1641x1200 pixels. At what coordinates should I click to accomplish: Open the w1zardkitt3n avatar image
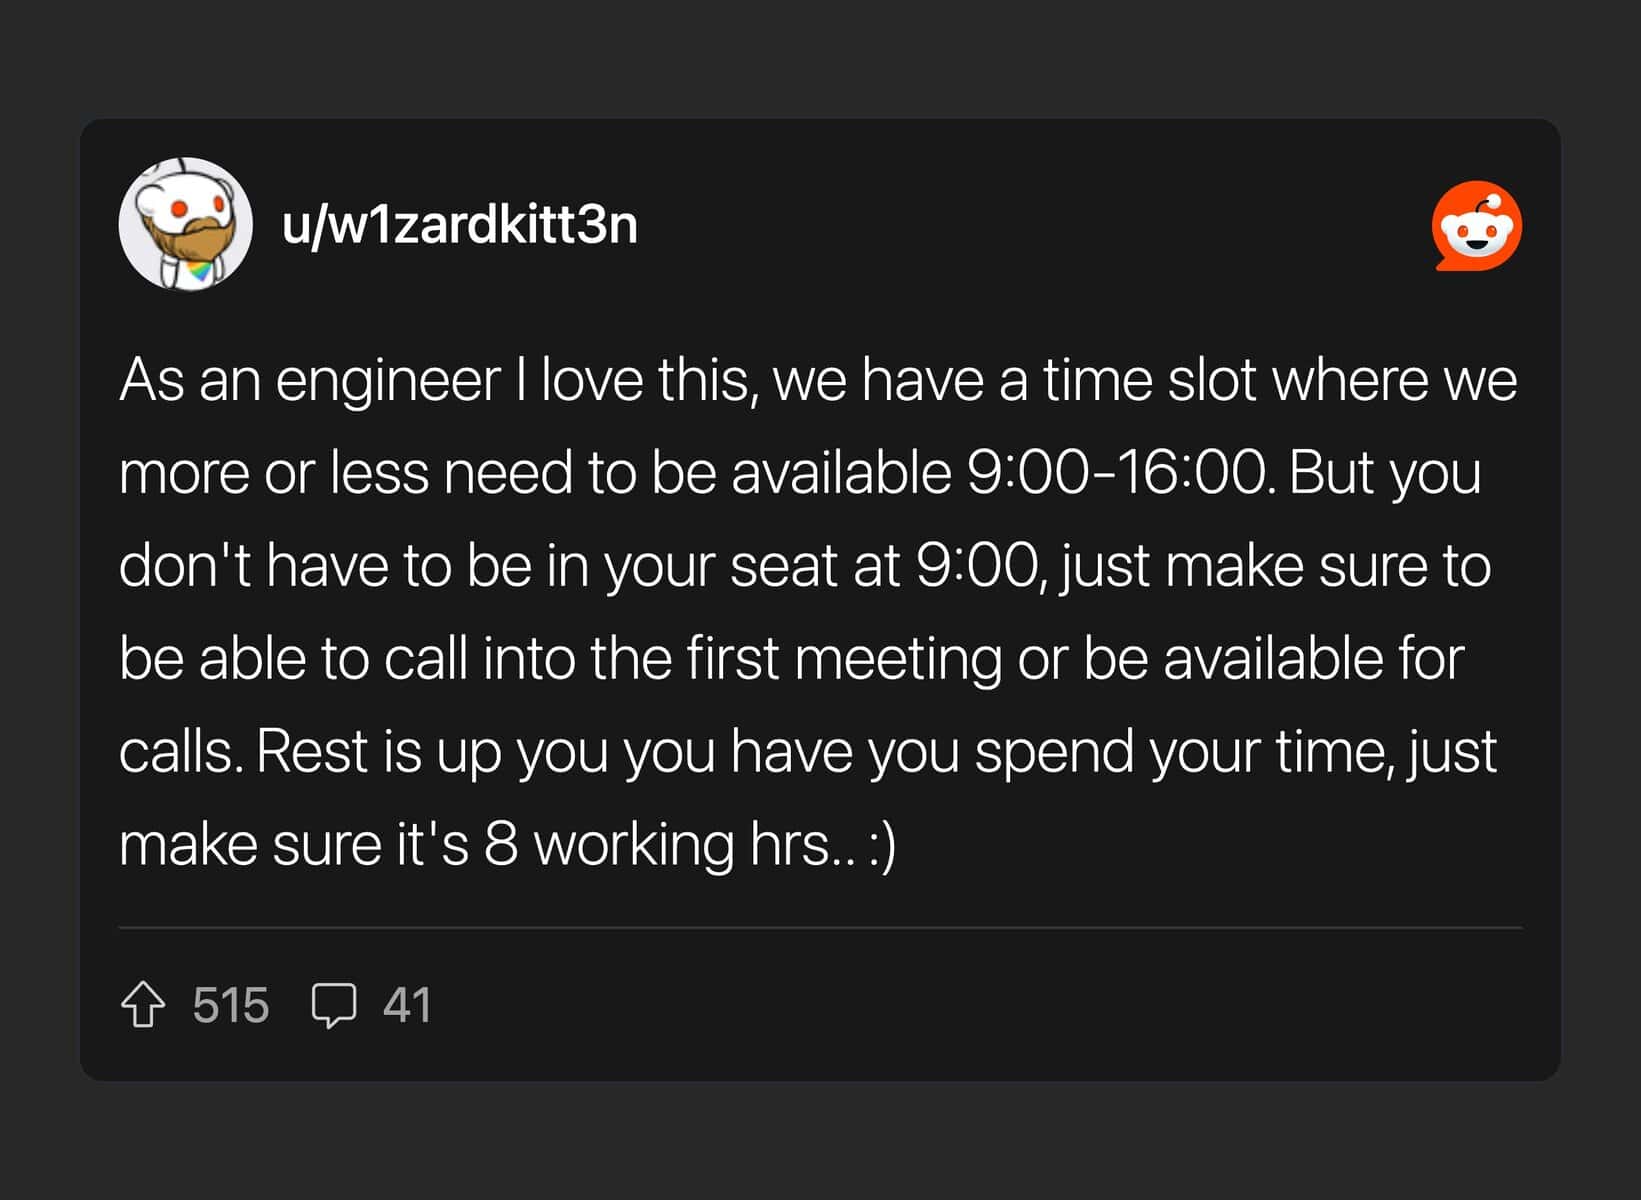(185, 224)
